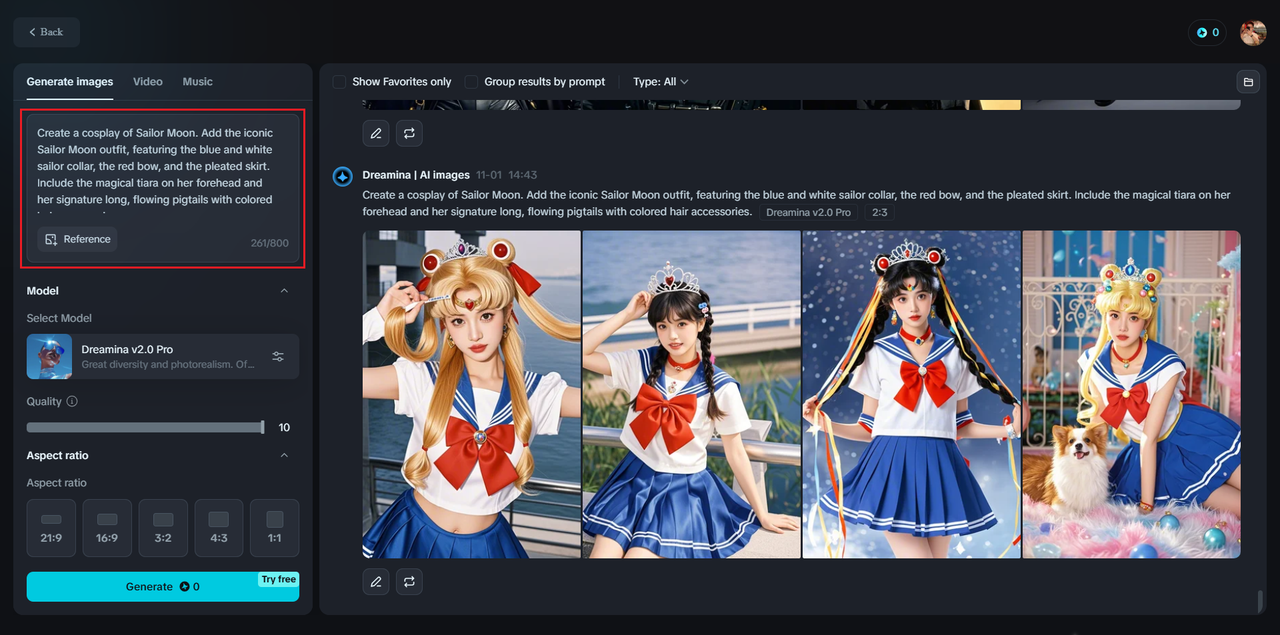Viewport: 1280px width, 635px height.
Task: Adjust the Quality slider handle
Action: [x=262, y=427]
